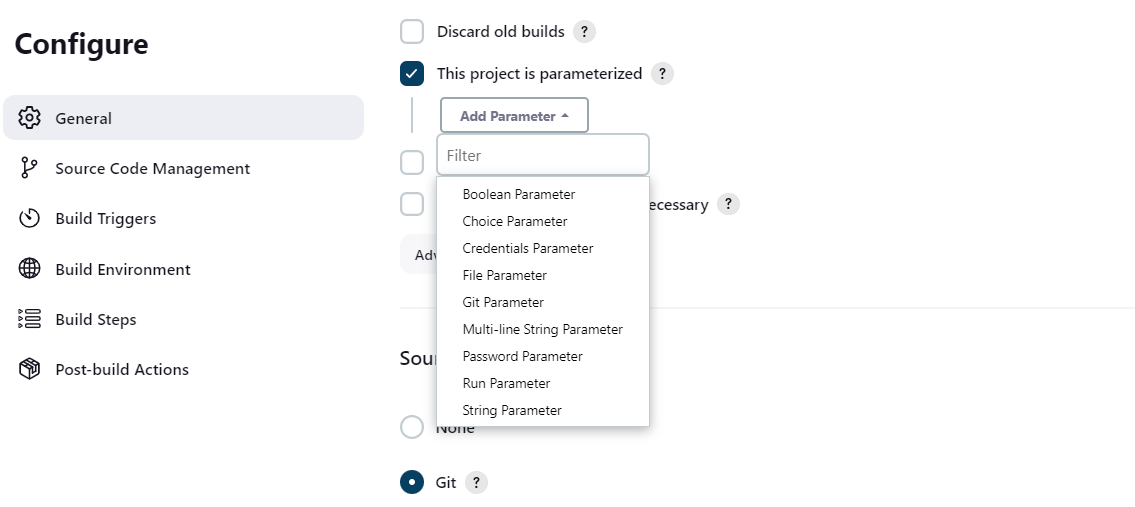Viewport: 1135px width, 507px height.
Task: Select Boolean Parameter menu entry
Action: click(519, 194)
